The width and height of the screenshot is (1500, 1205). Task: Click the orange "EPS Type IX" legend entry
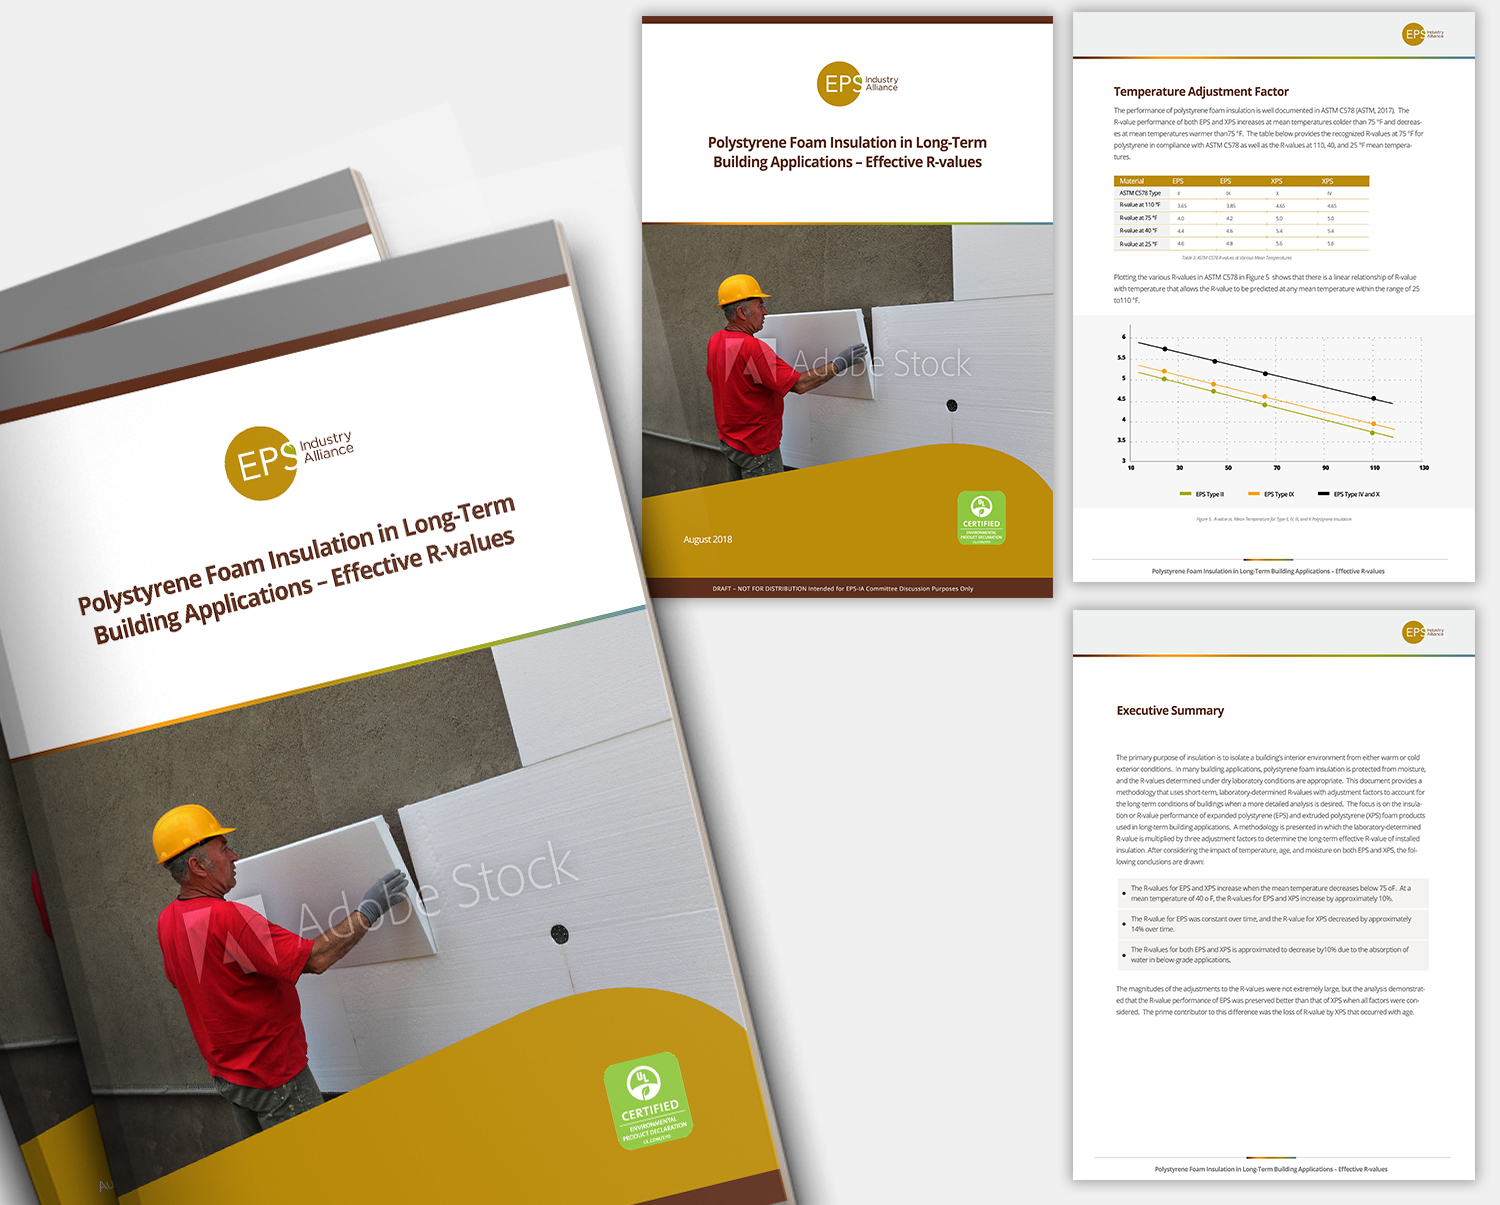[1271, 494]
